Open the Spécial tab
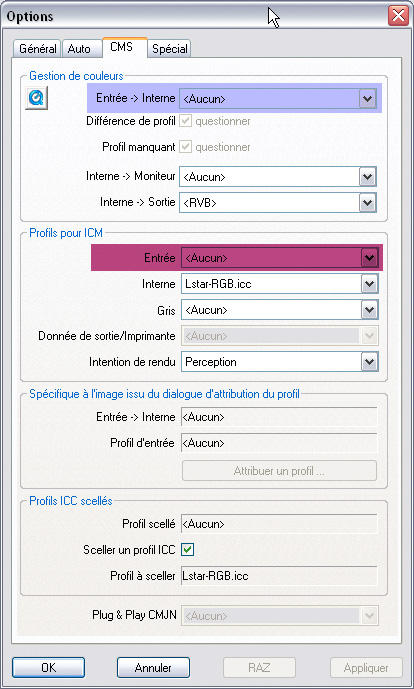 [x=170, y=49]
